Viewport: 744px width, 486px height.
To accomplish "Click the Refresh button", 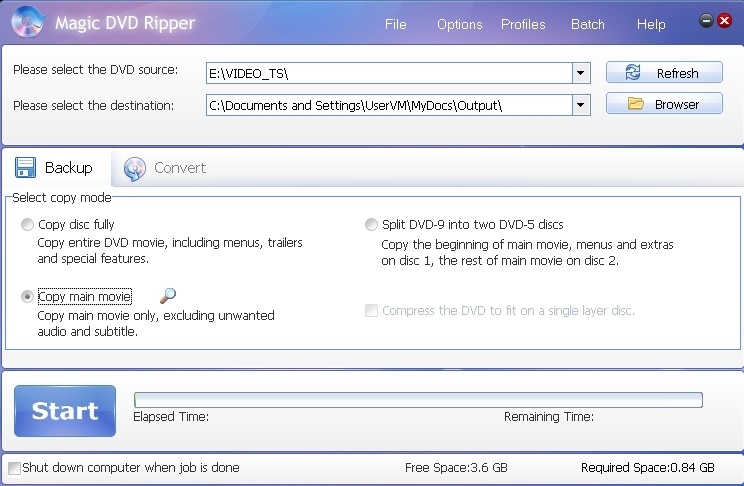I will point(664,72).
